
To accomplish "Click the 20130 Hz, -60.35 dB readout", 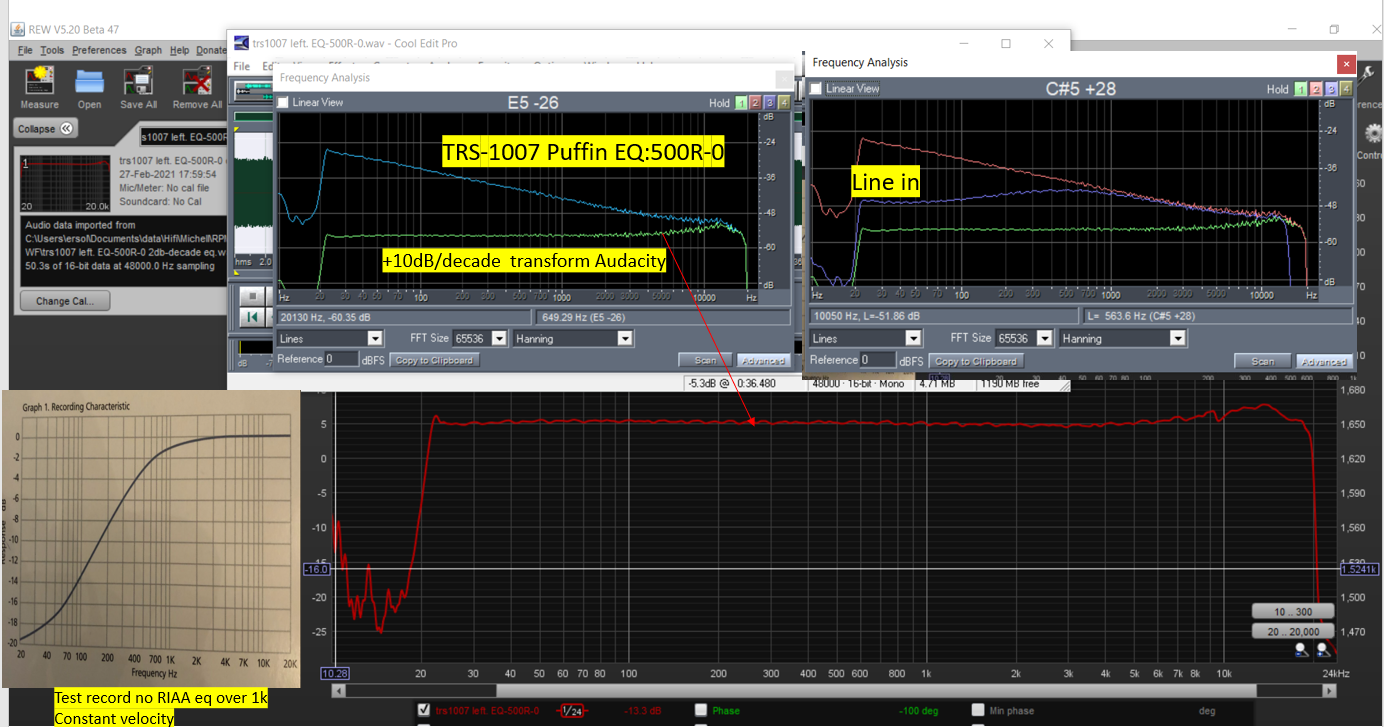I will click(x=404, y=317).
